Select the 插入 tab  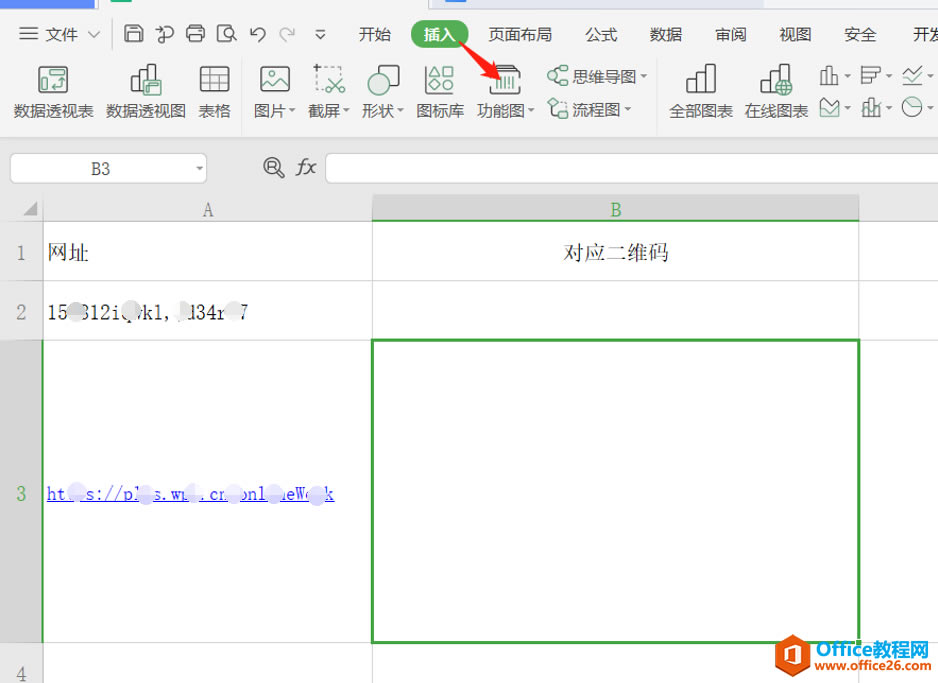(x=440, y=35)
